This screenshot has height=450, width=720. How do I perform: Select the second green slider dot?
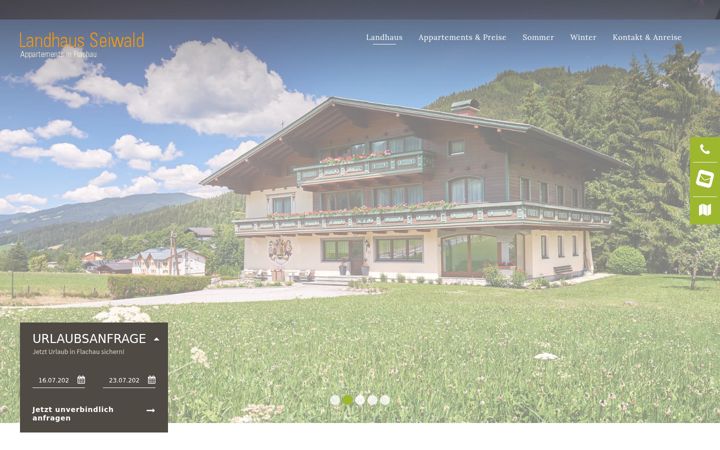(348, 400)
